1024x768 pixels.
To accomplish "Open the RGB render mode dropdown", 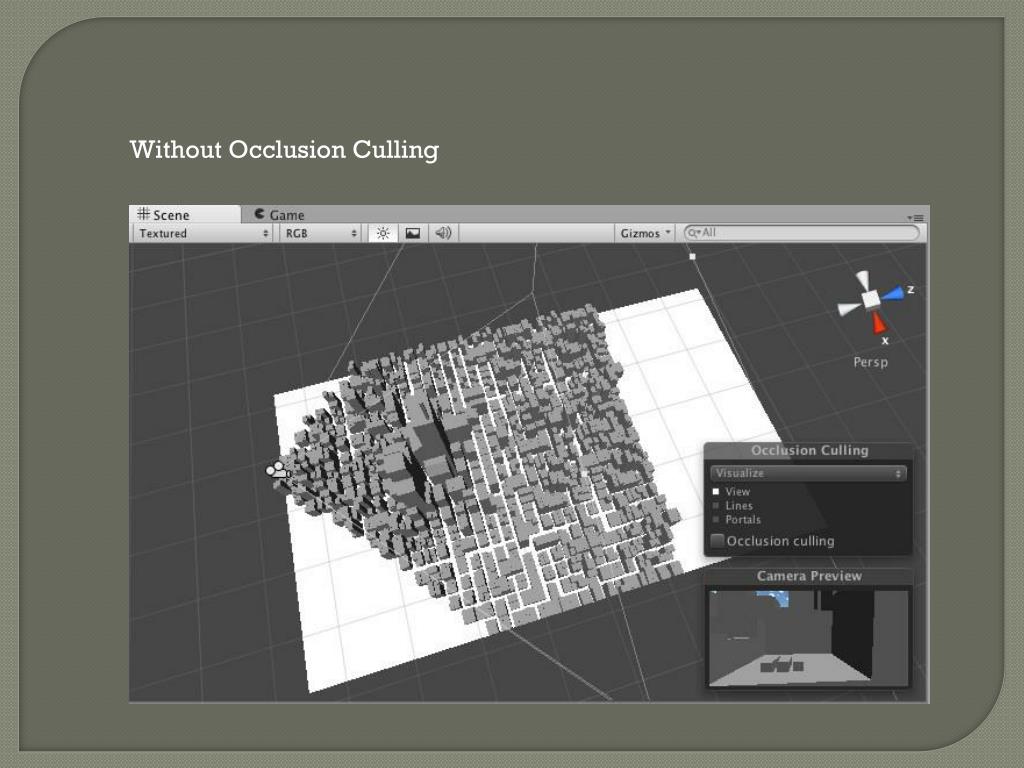I will coord(321,233).
